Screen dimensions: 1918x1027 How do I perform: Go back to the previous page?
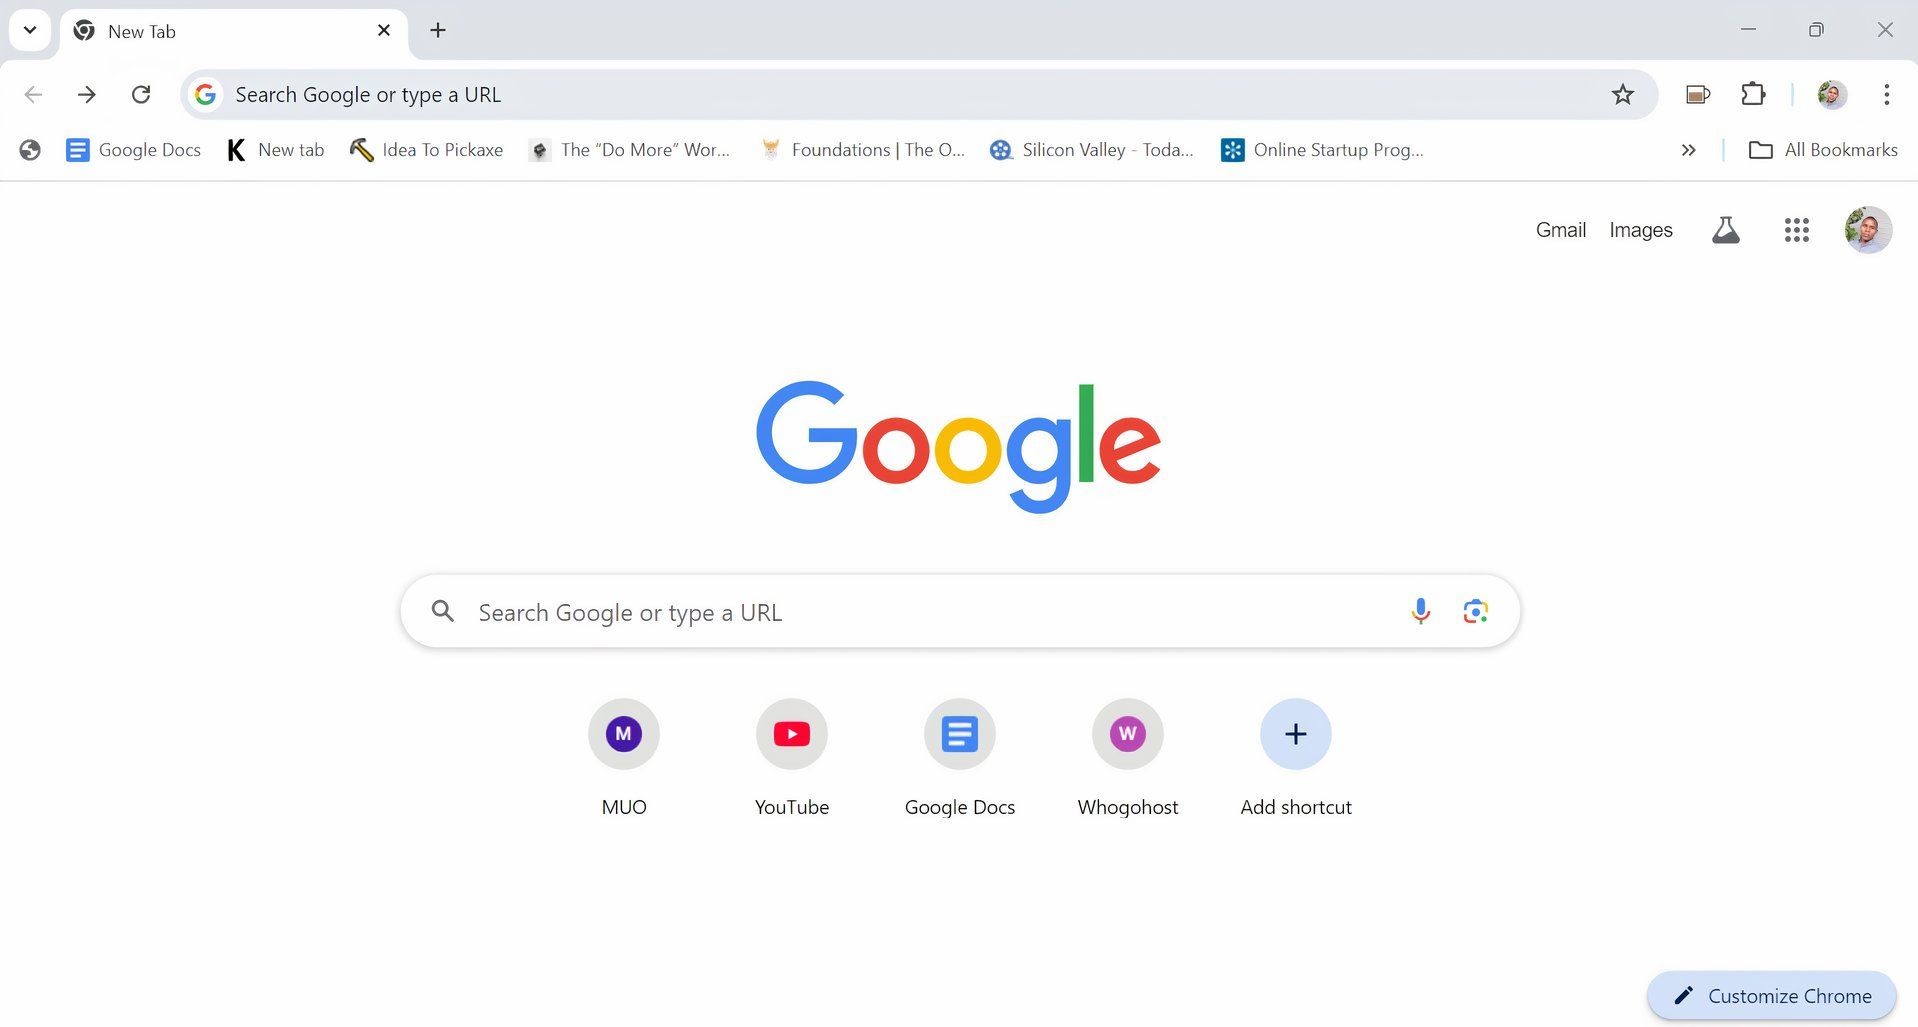pyautogui.click(x=33, y=95)
